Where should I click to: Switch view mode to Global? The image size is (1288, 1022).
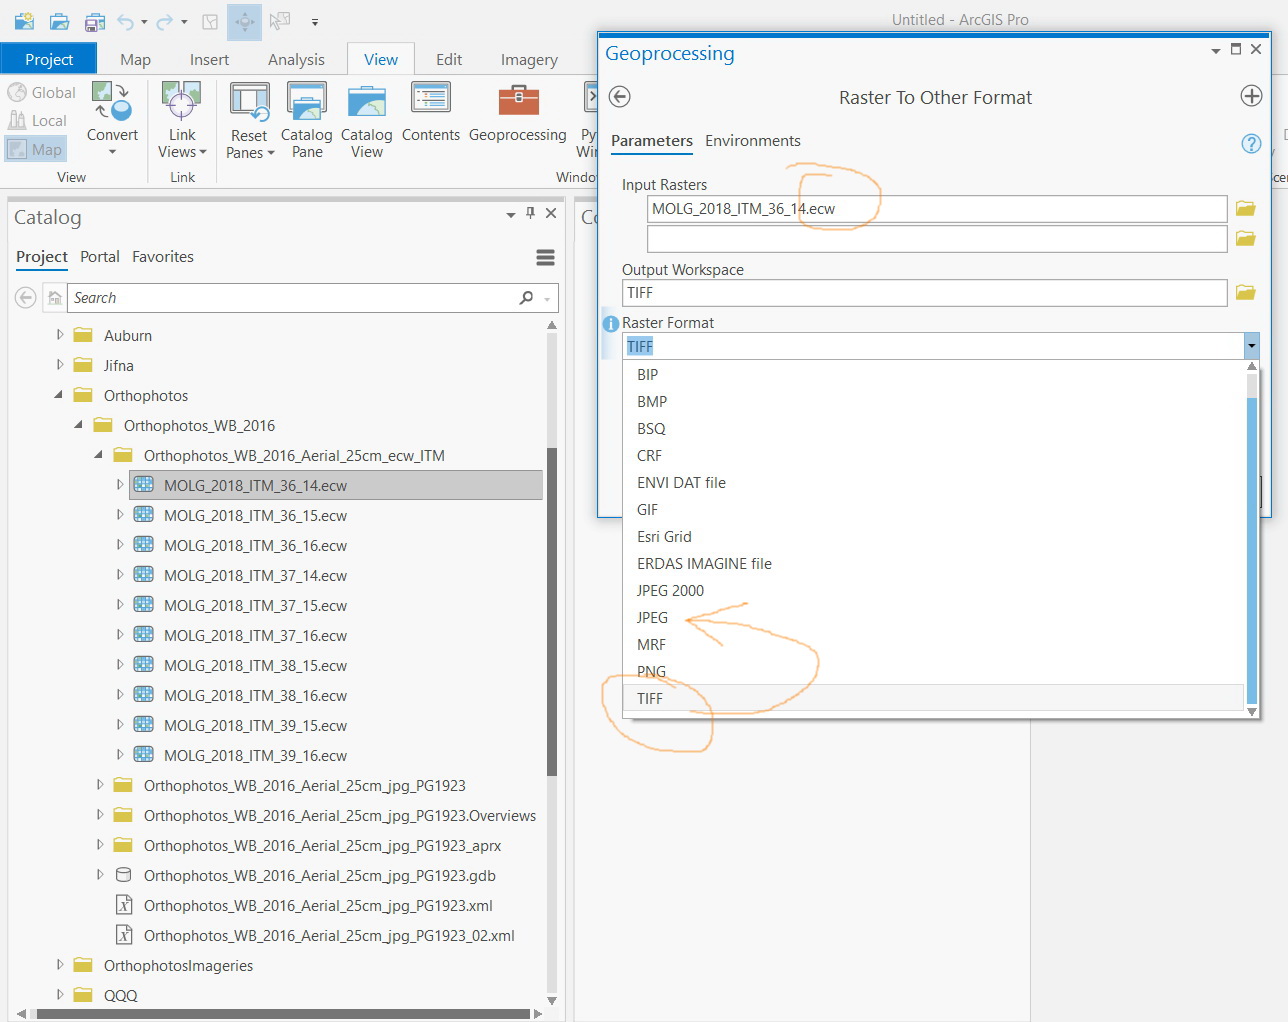coord(42,92)
